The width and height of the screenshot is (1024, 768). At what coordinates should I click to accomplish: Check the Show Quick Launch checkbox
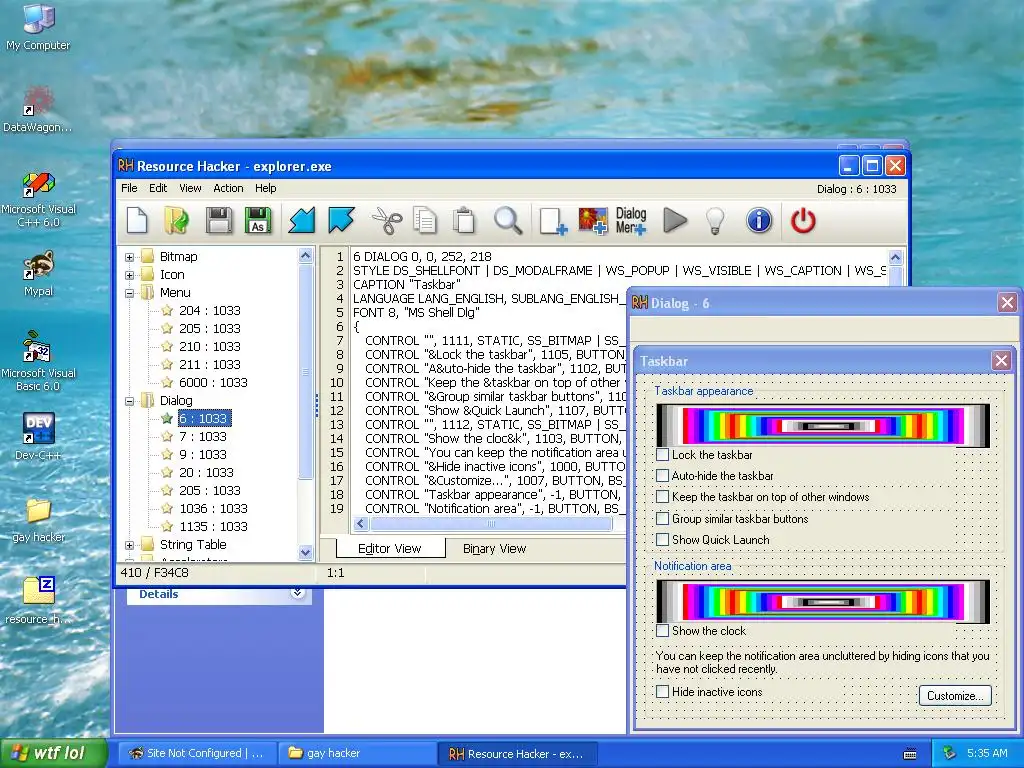(x=662, y=539)
